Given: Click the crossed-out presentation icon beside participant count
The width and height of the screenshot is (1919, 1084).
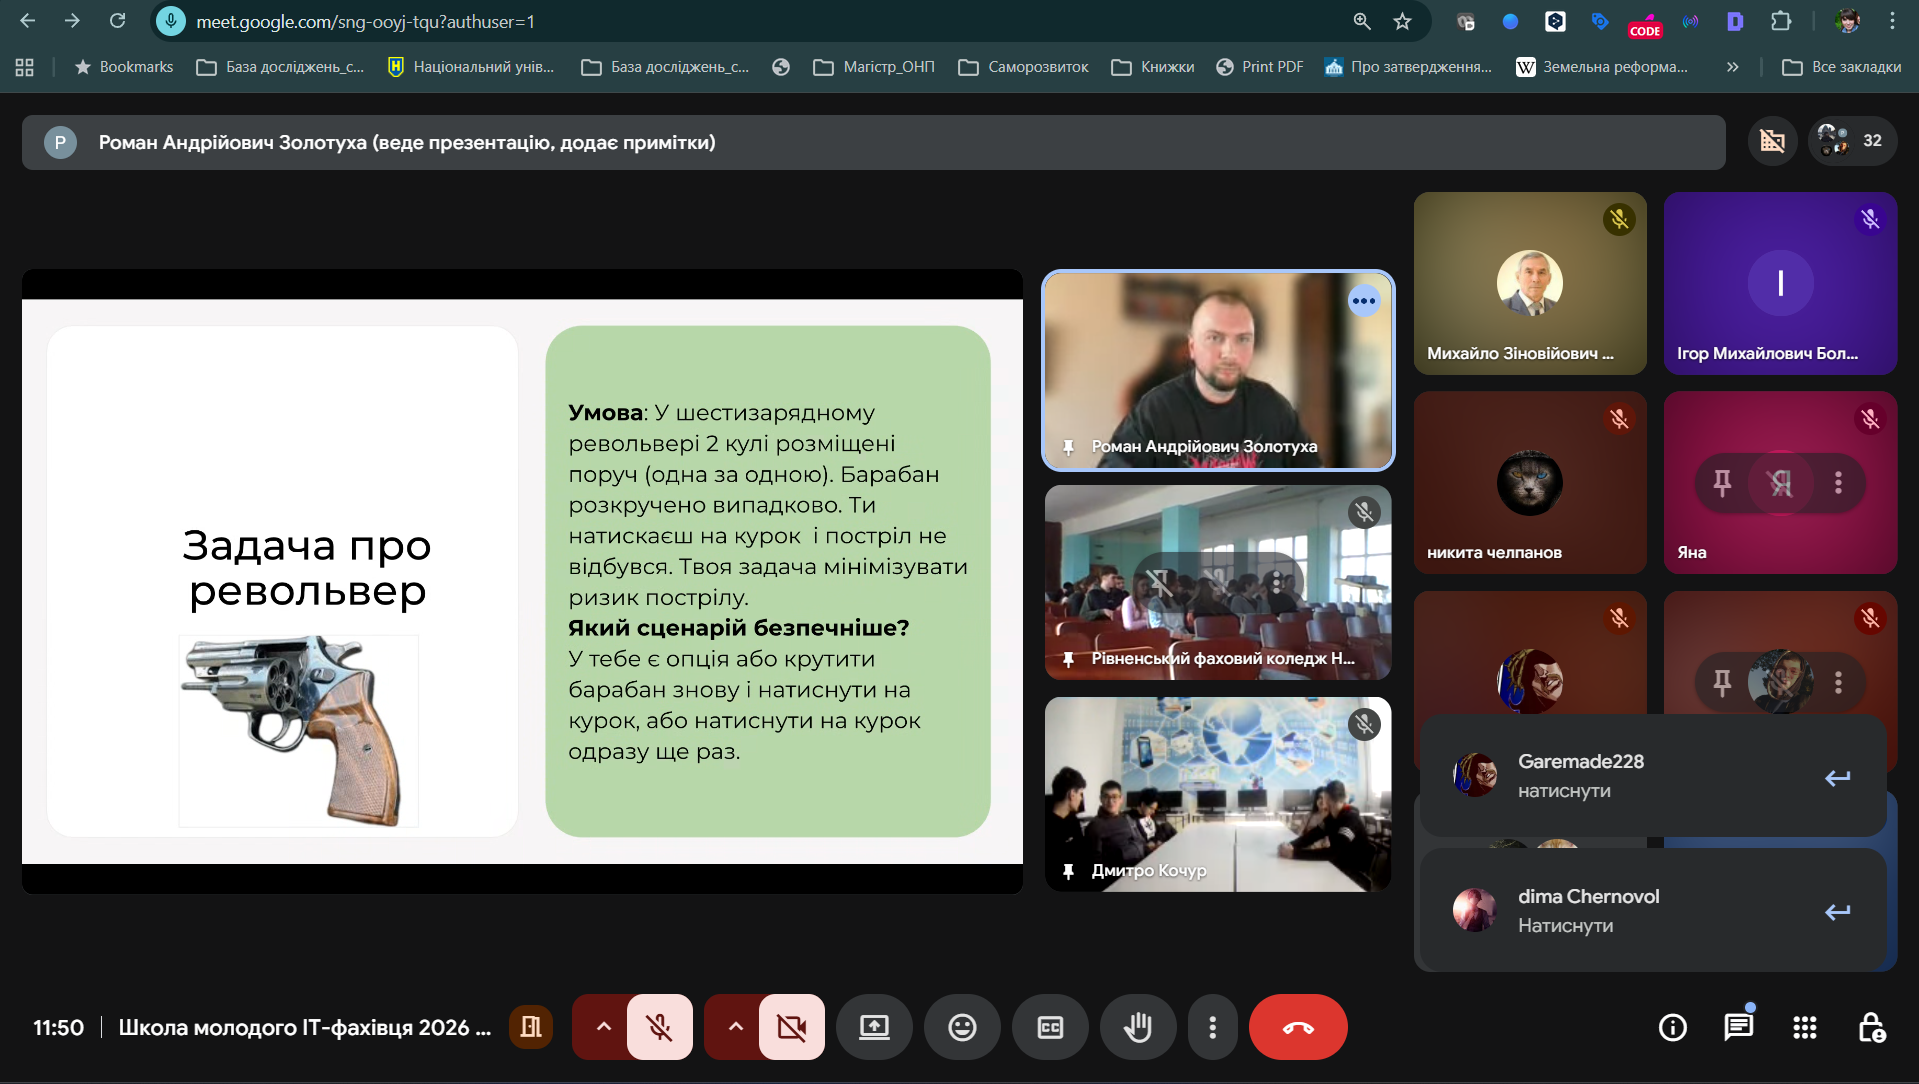Looking at the screenshot, I should click(x=1773, y=141).
